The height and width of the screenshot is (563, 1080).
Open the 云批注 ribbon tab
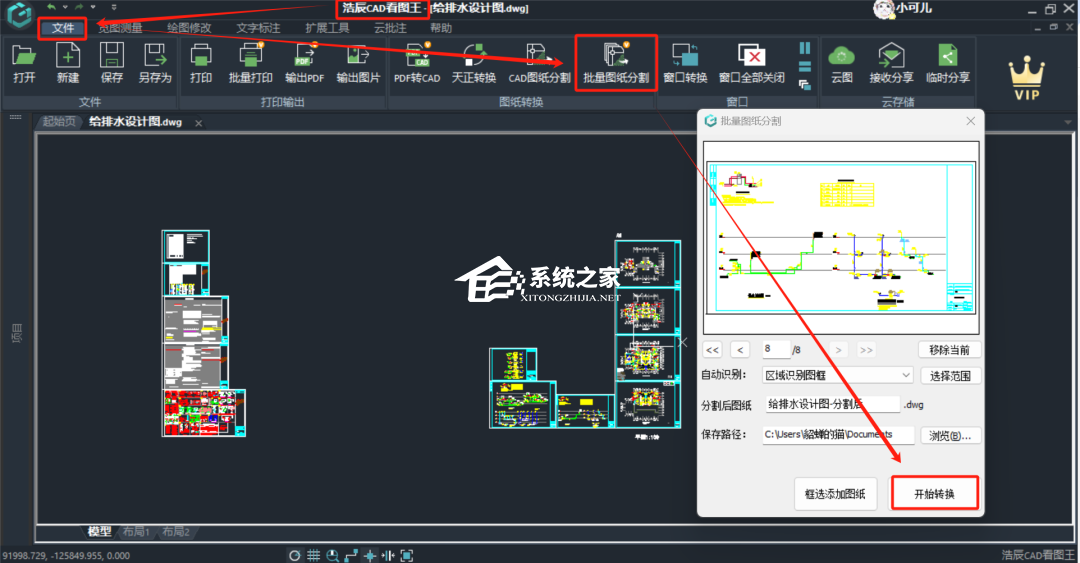(391, 28)
